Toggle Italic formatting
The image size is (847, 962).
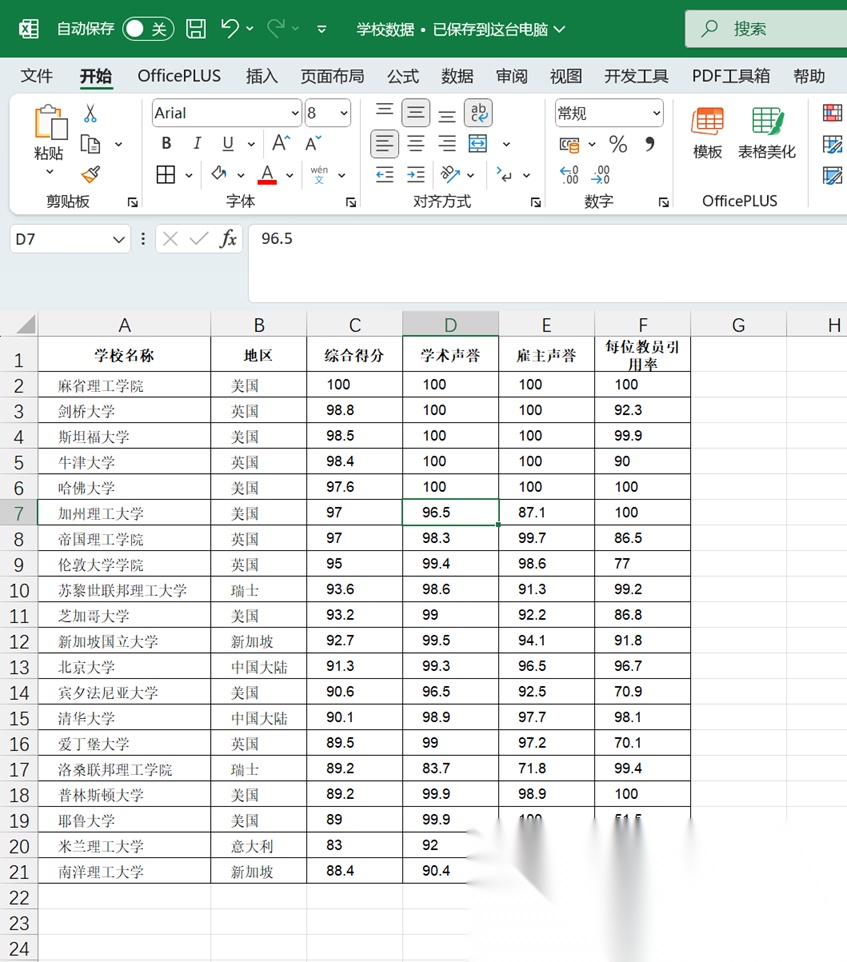pyautogui.click(x=197, y=144)
